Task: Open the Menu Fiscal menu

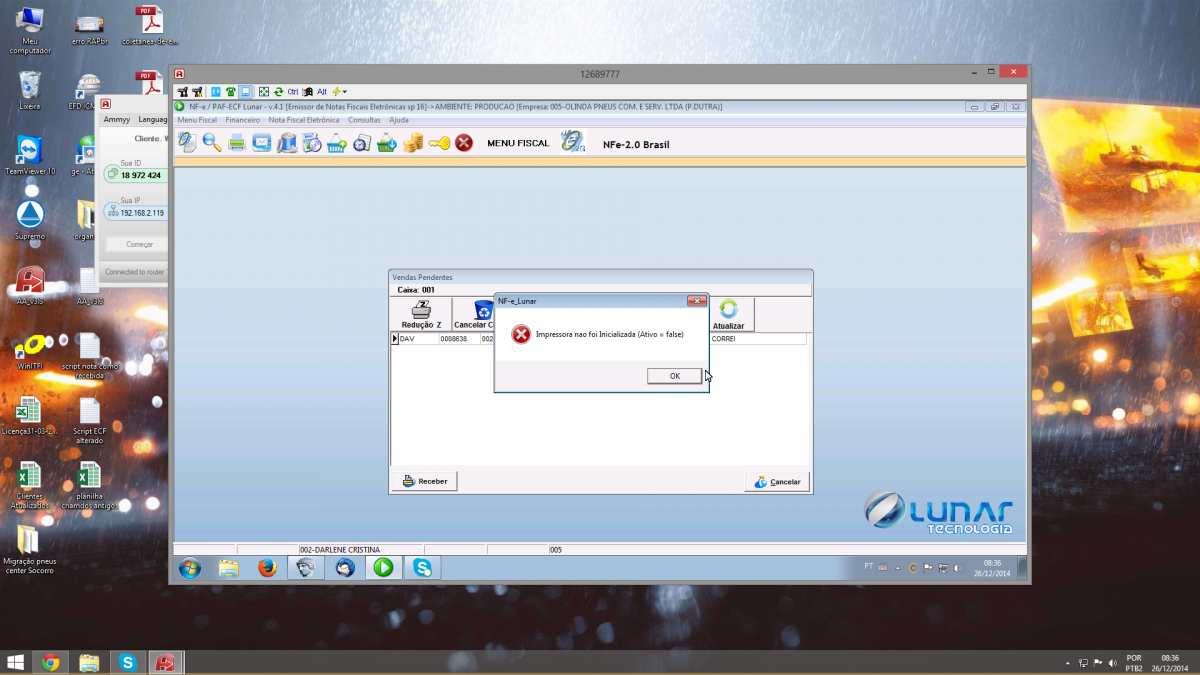Action: 197,119
